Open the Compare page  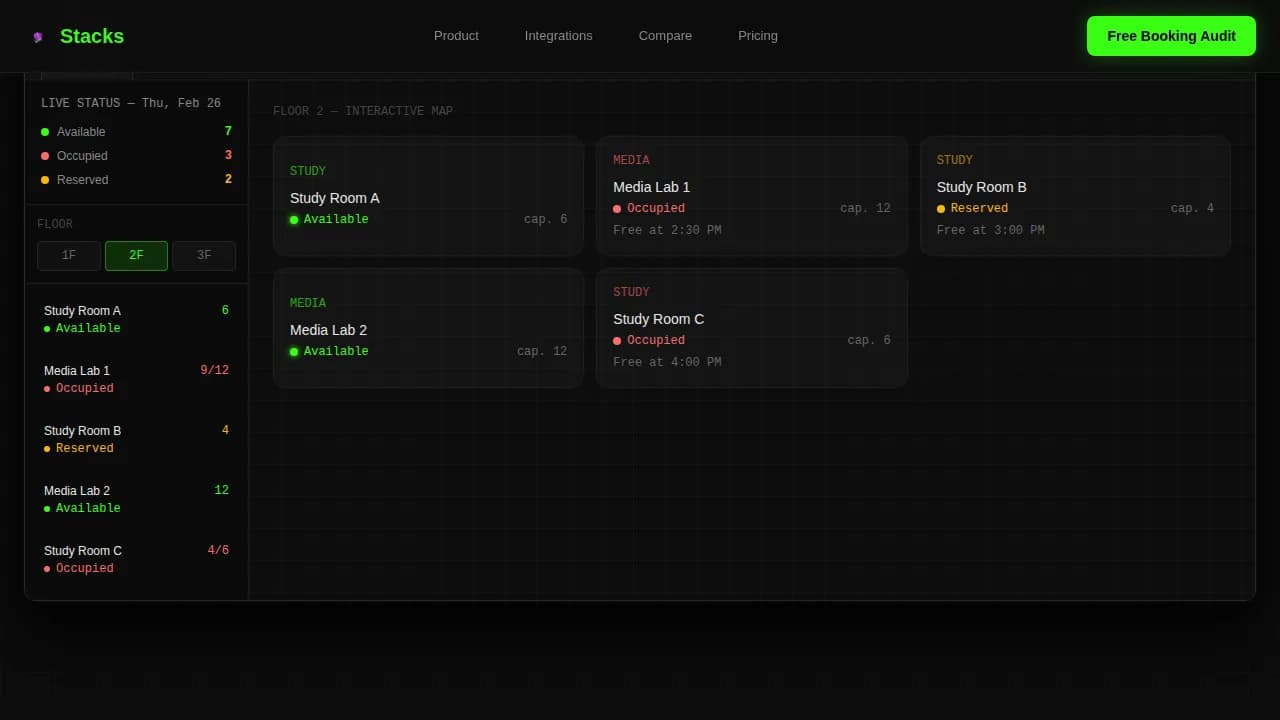click(665, 36)
